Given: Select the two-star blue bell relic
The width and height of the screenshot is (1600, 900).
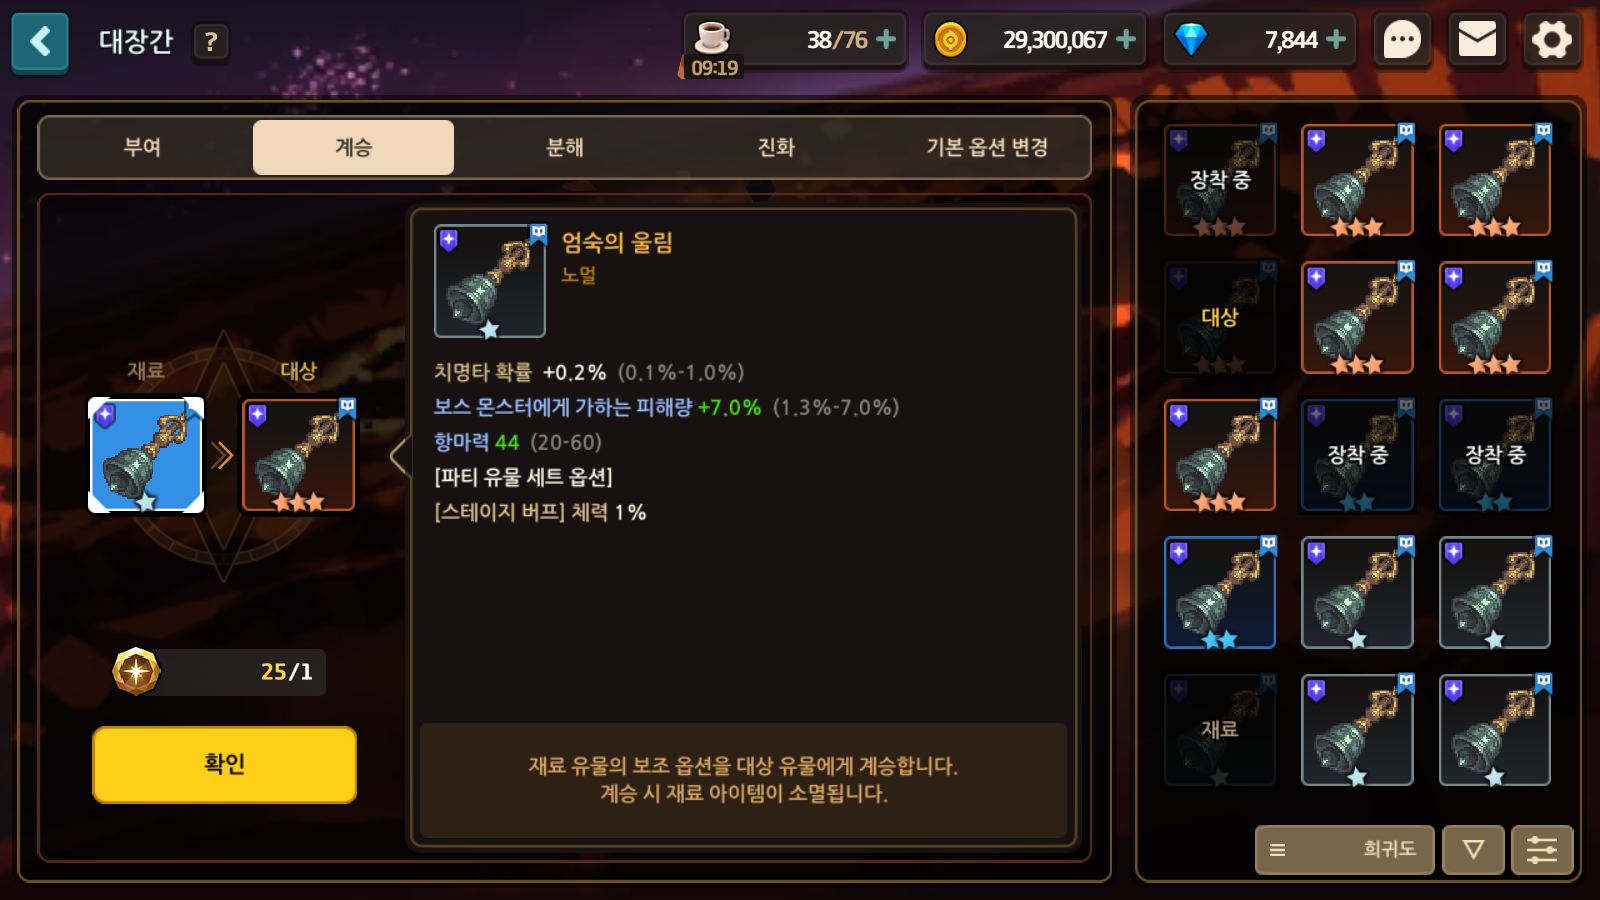Looking at the screenshot, I should (x=1220, y=593).
